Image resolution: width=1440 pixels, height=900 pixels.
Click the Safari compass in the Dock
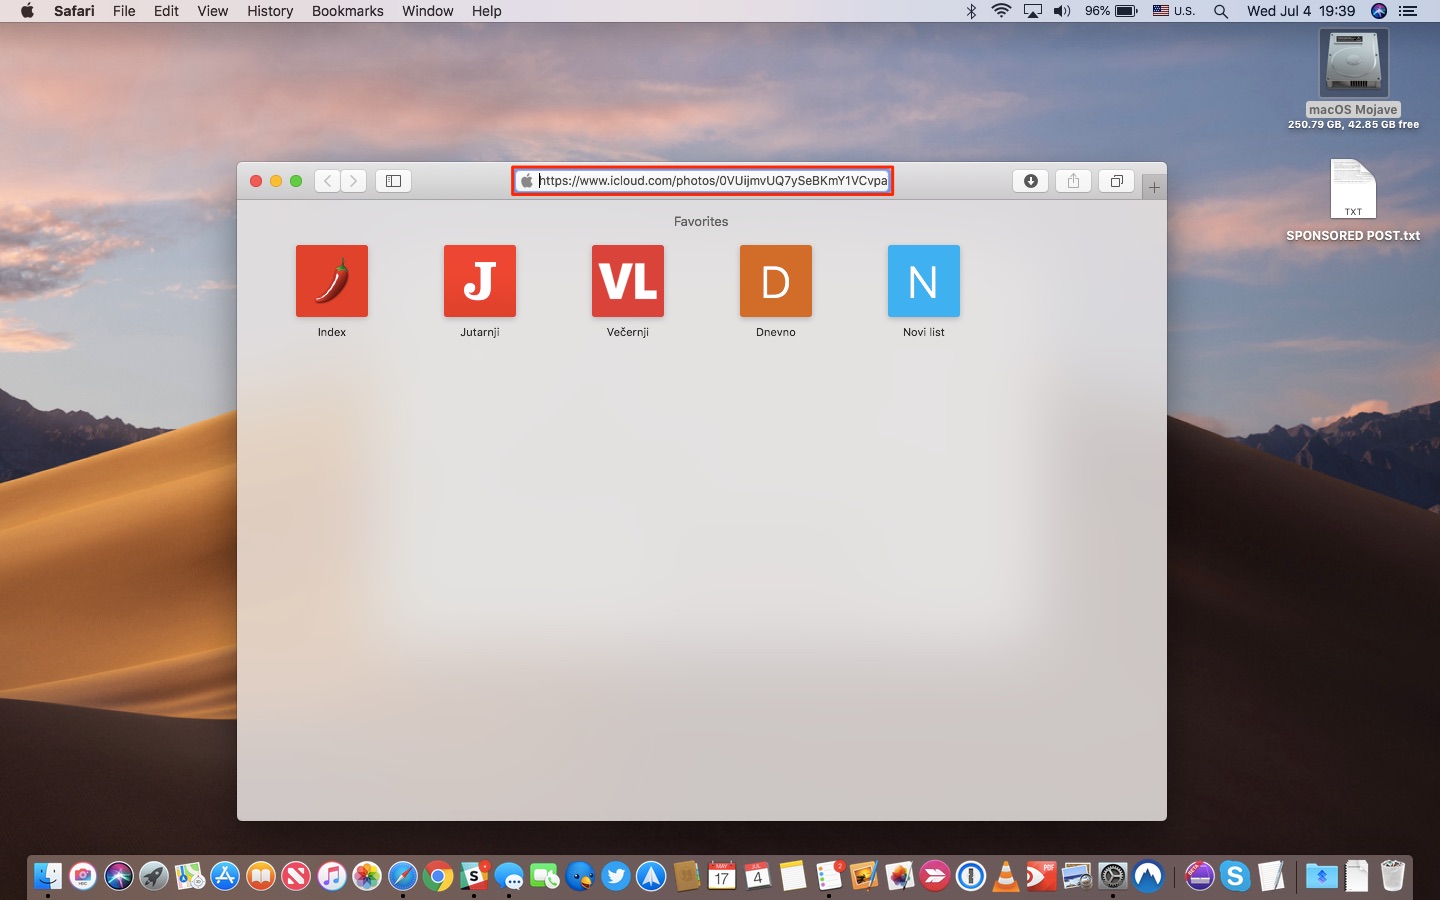click(x=403, y=876)
